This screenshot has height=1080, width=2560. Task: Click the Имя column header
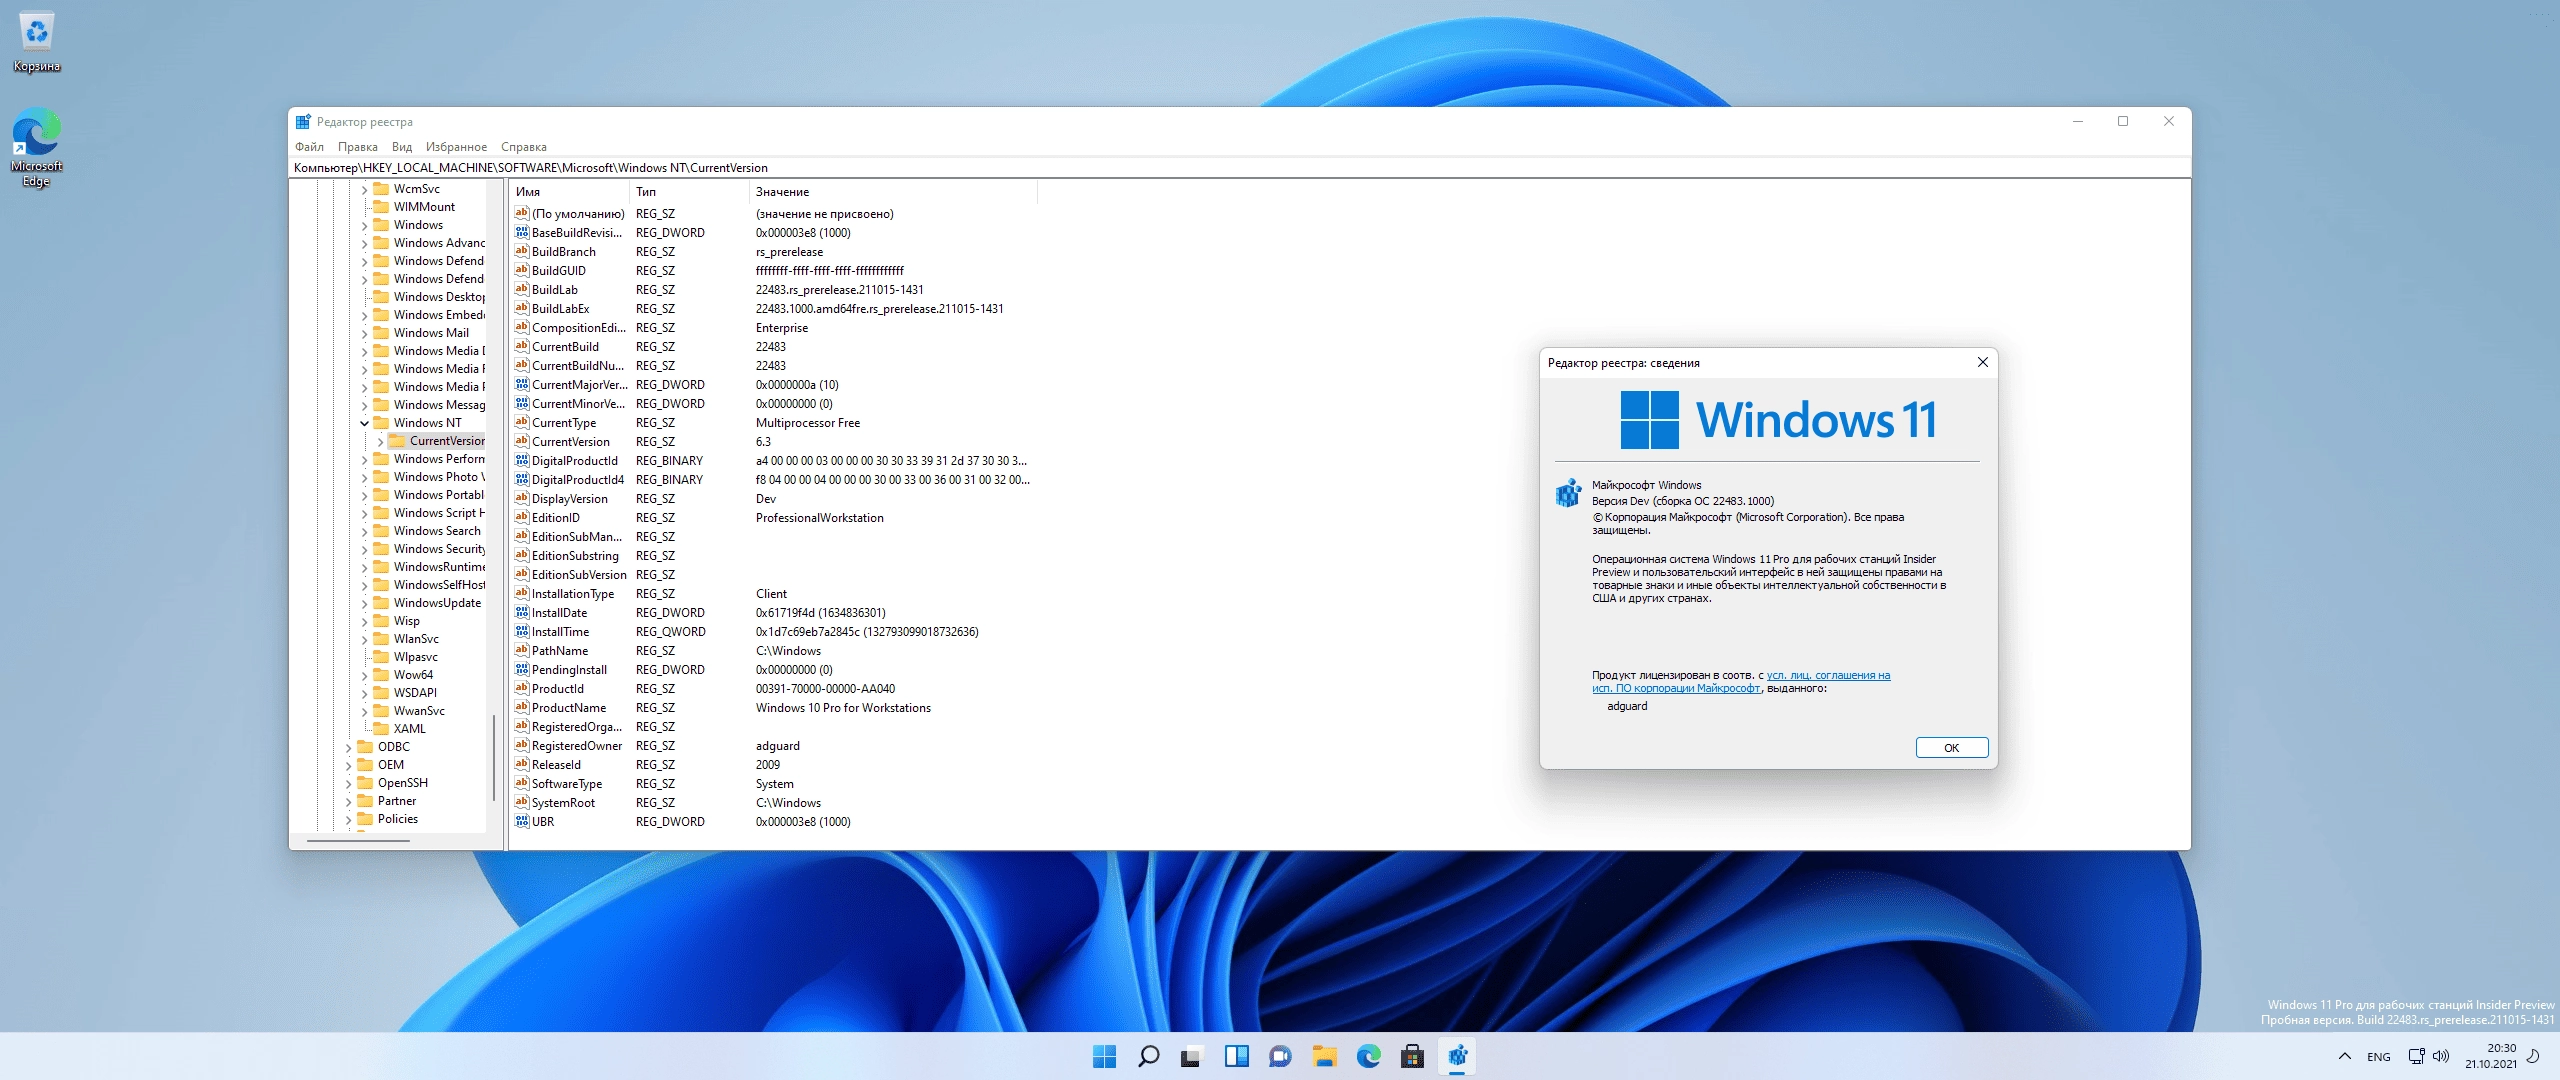point(569,192)
